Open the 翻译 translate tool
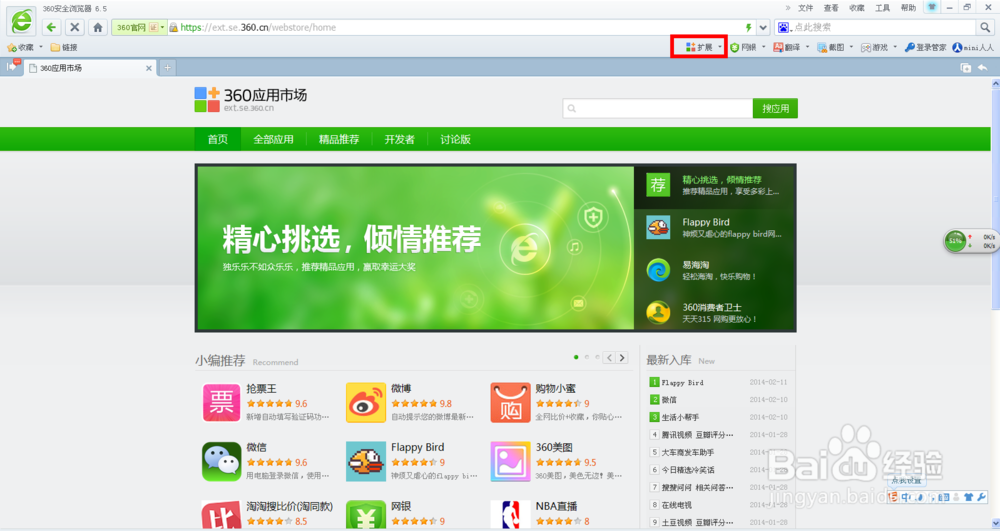The image size is (1000, 531). [787, 47]
